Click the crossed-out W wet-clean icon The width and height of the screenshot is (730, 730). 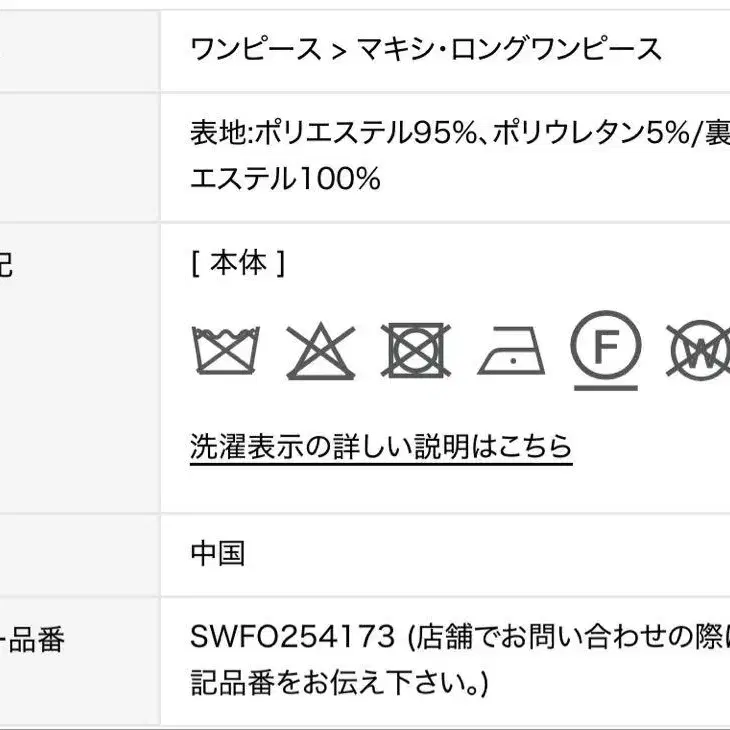coord(700,350)
